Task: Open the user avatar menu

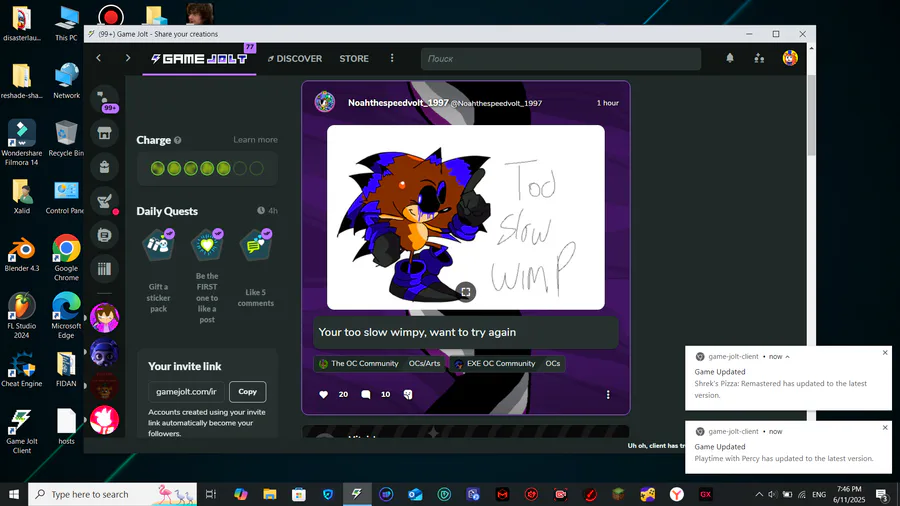Action: 790,58
